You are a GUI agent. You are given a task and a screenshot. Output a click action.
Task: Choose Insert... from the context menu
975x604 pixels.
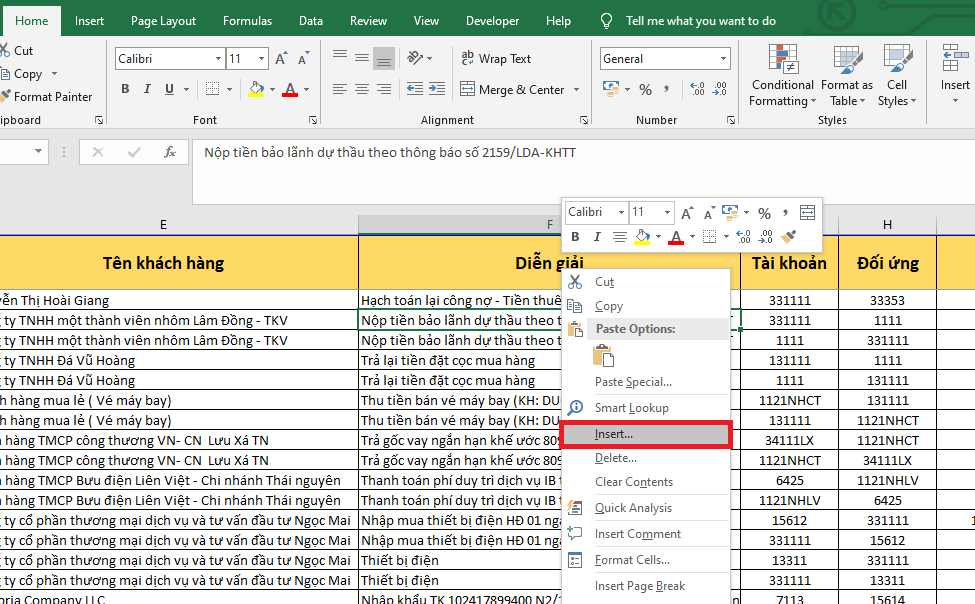(x=614, y=434)
